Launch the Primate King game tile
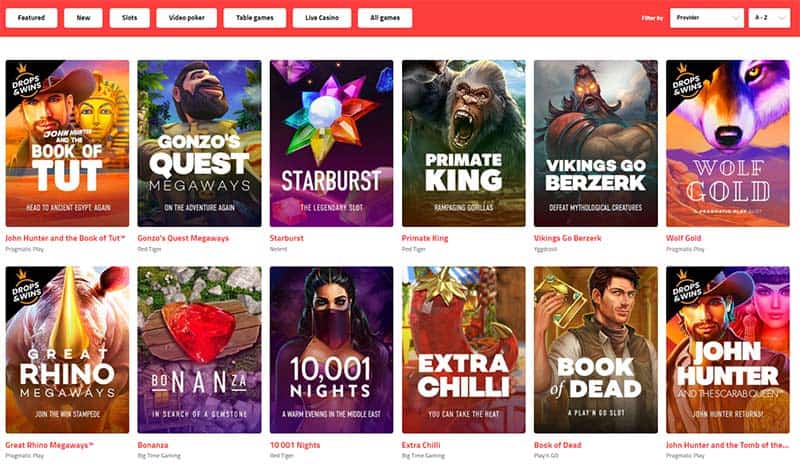This screenshot has height=476, width=800. (464, 143)
